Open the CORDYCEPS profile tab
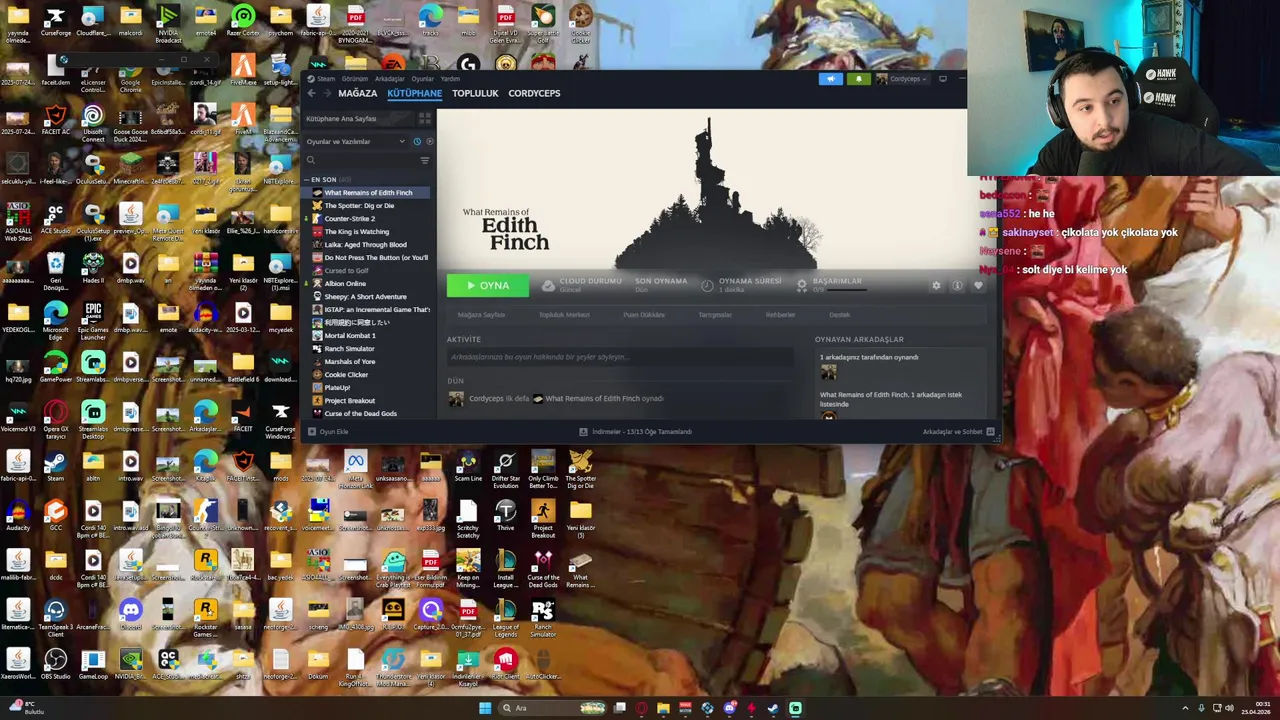Image resolution: width=1280 pixels, height=720 pixels. [534, 93]
